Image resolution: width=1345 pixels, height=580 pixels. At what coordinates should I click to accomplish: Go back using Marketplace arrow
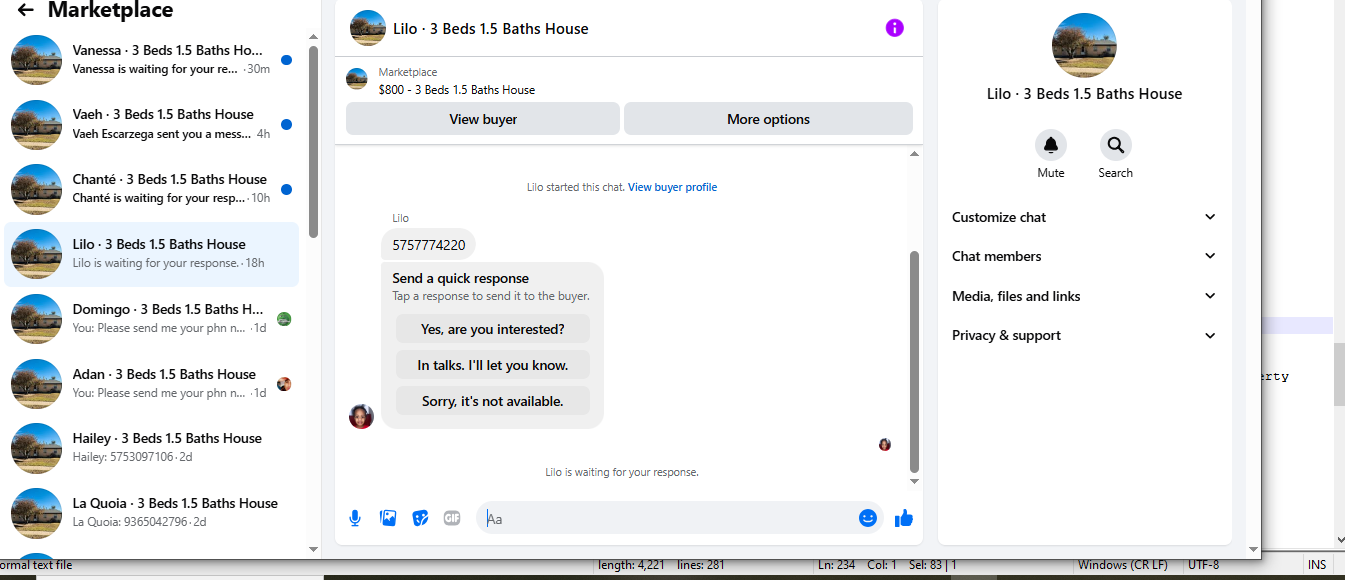pyautogui.click(x=26, y=11)
